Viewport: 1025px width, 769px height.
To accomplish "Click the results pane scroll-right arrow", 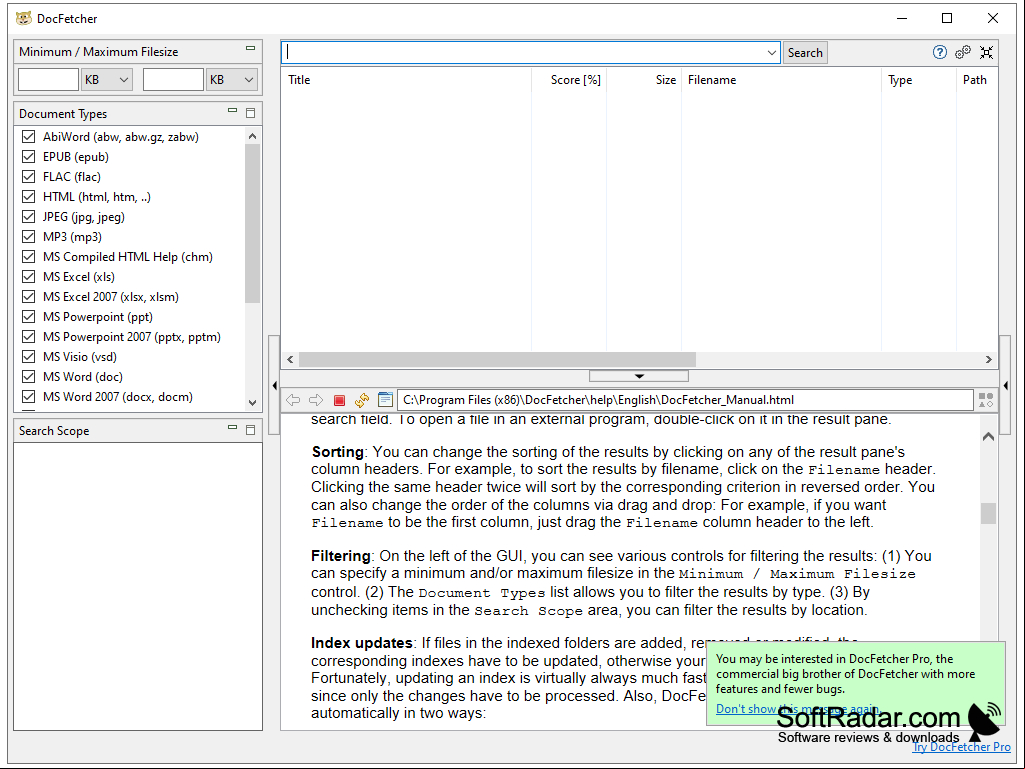I will 988,360.
